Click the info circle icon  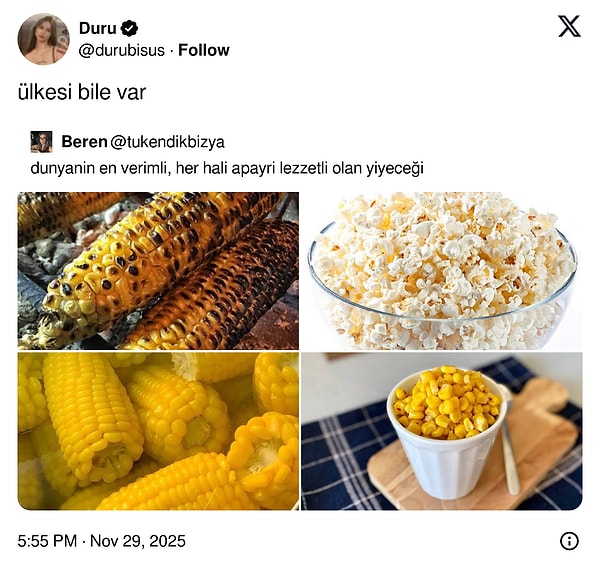[x=569, y=541]
